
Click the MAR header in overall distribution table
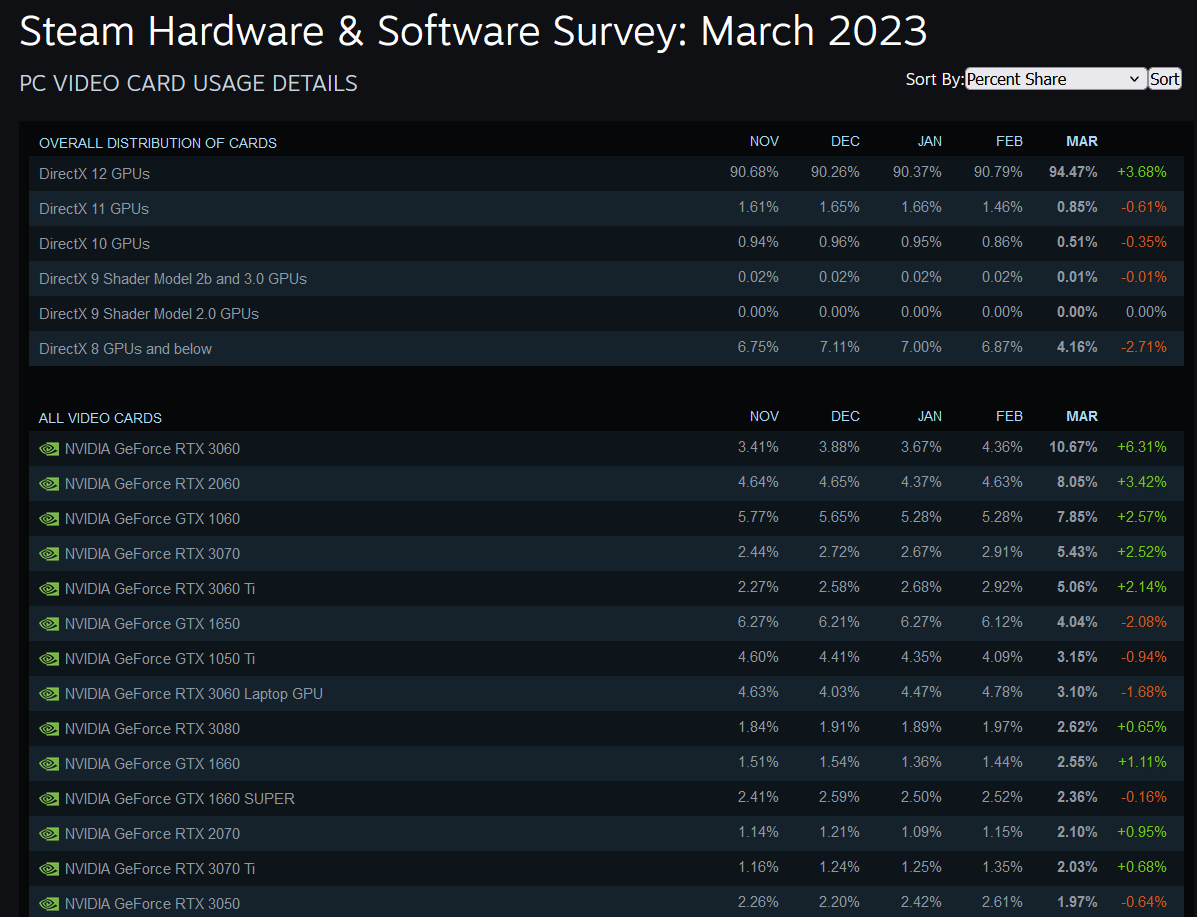click(1082, 141)
